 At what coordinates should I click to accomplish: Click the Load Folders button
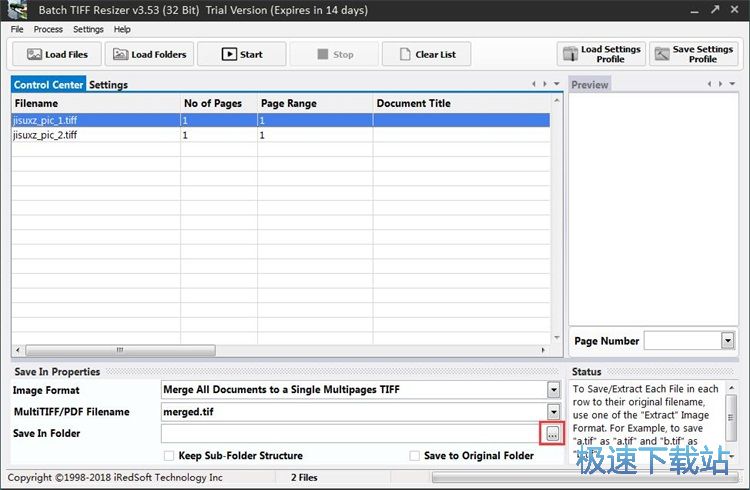point(149,54)
